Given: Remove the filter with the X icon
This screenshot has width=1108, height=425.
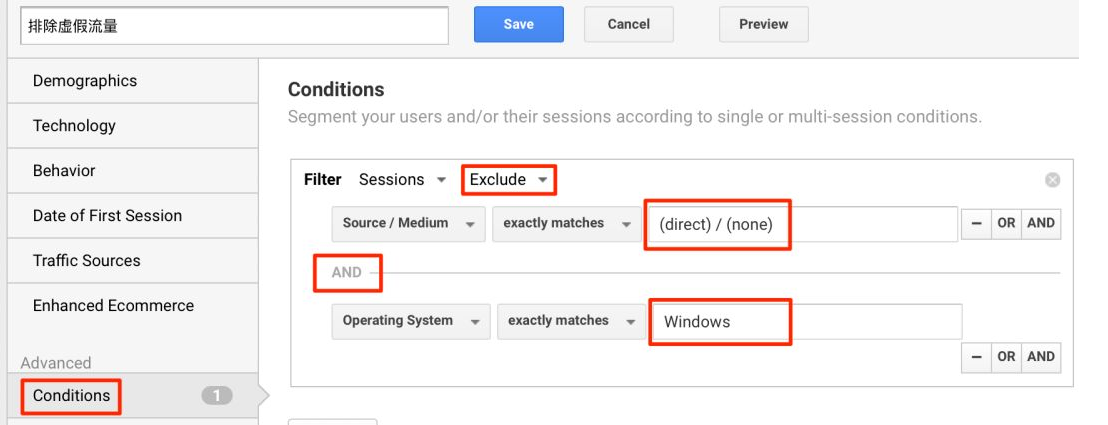Looking at the screenshot, I should point(1052,180).
